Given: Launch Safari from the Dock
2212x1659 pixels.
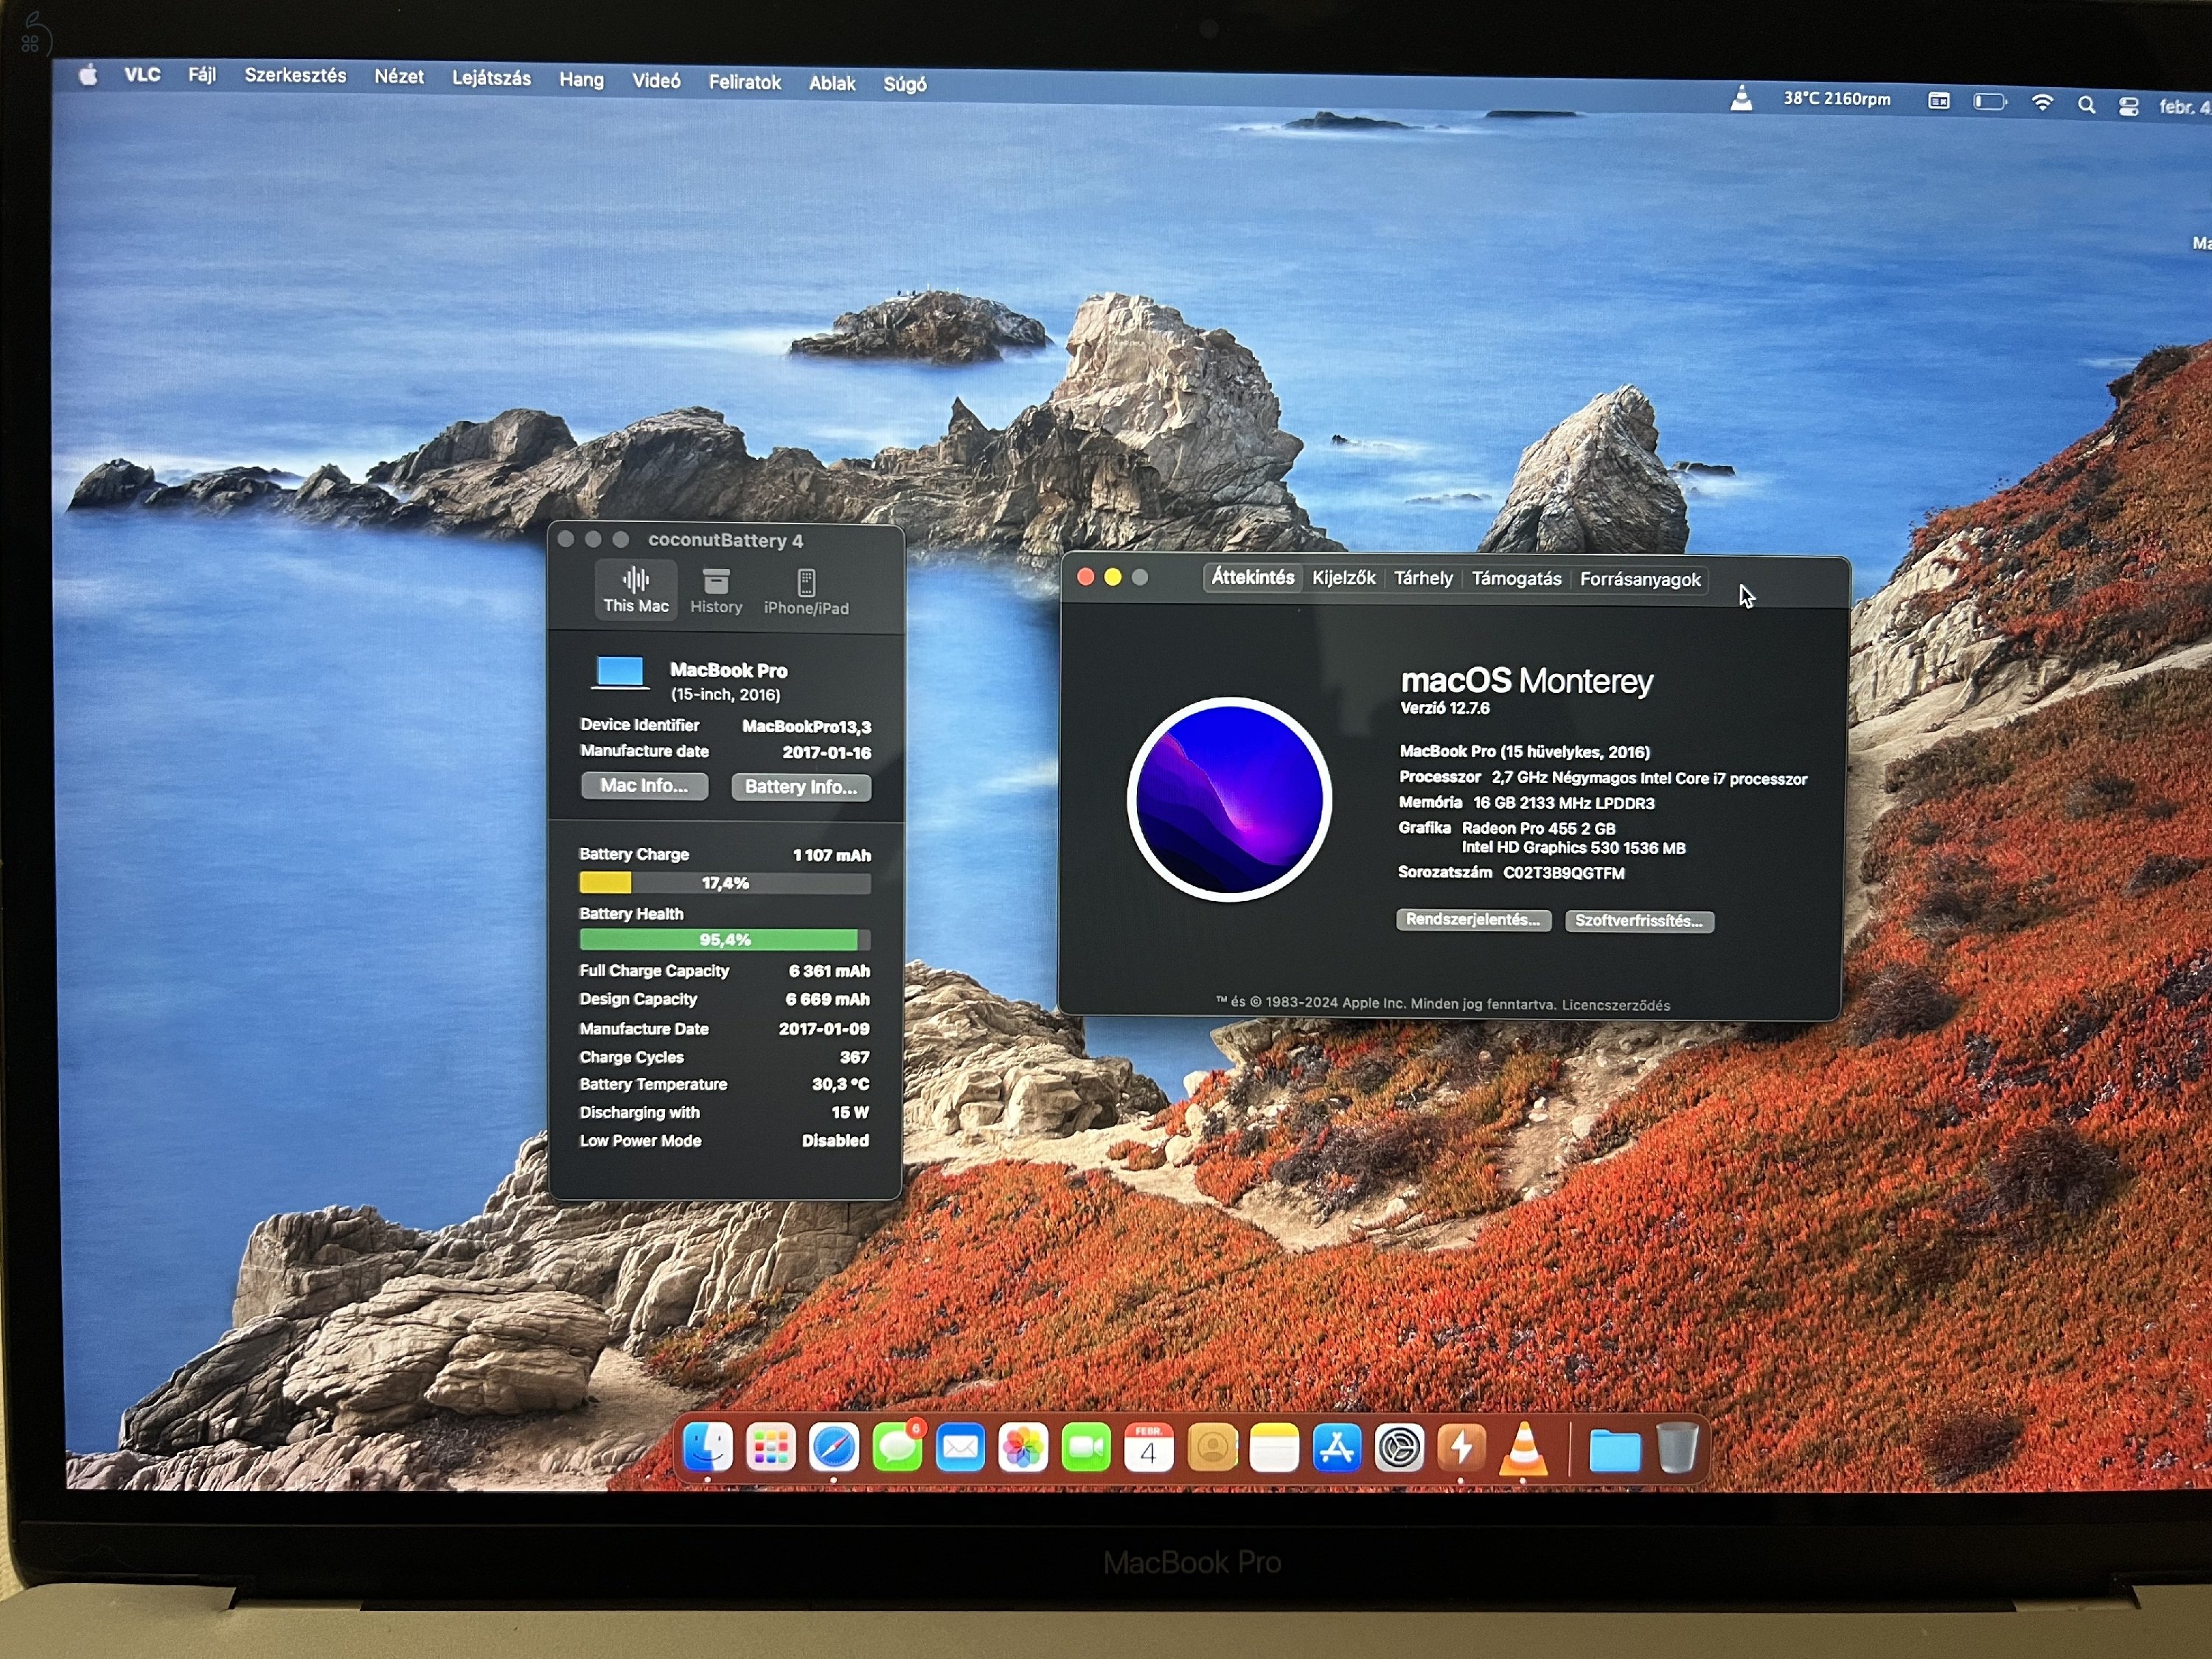Looking at the screenshot, I should (x=834, y=1447).
